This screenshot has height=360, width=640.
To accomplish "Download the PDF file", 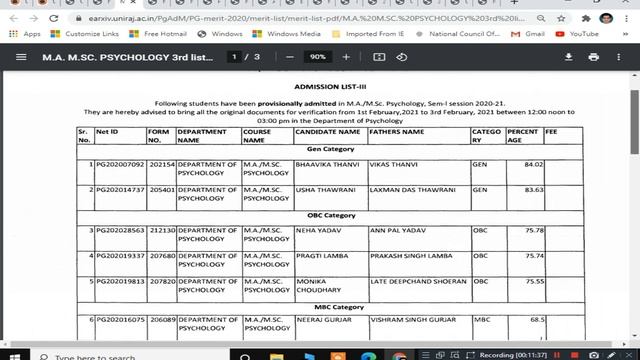I will click(x=569, y=57).
